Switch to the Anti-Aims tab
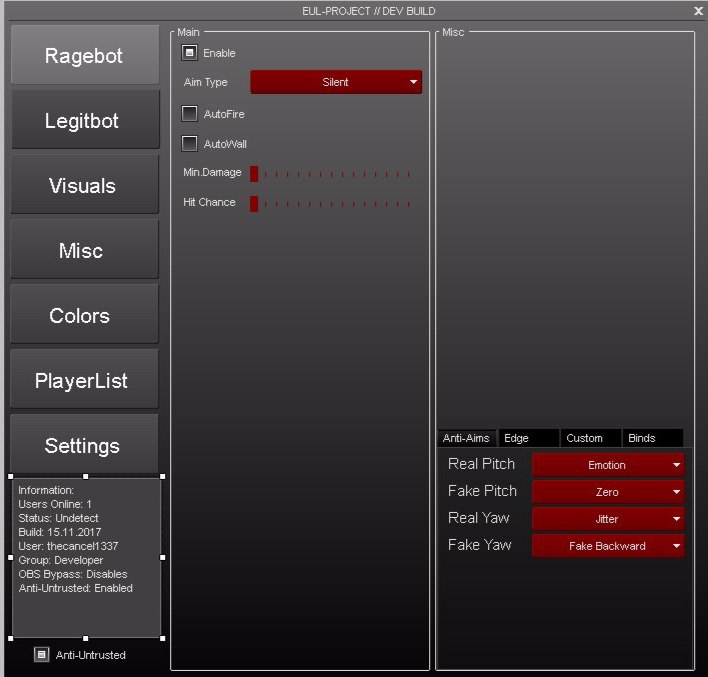Image resolution: width=708 pixels, height=677 pixels. (466, 438)
